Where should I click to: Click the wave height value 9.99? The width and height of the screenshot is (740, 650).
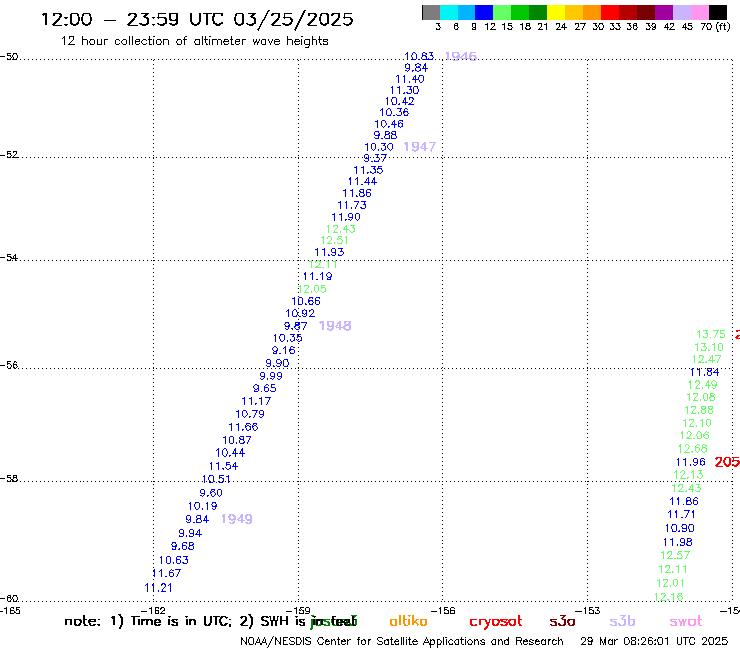pyautogui.click(x=271, y=376)
